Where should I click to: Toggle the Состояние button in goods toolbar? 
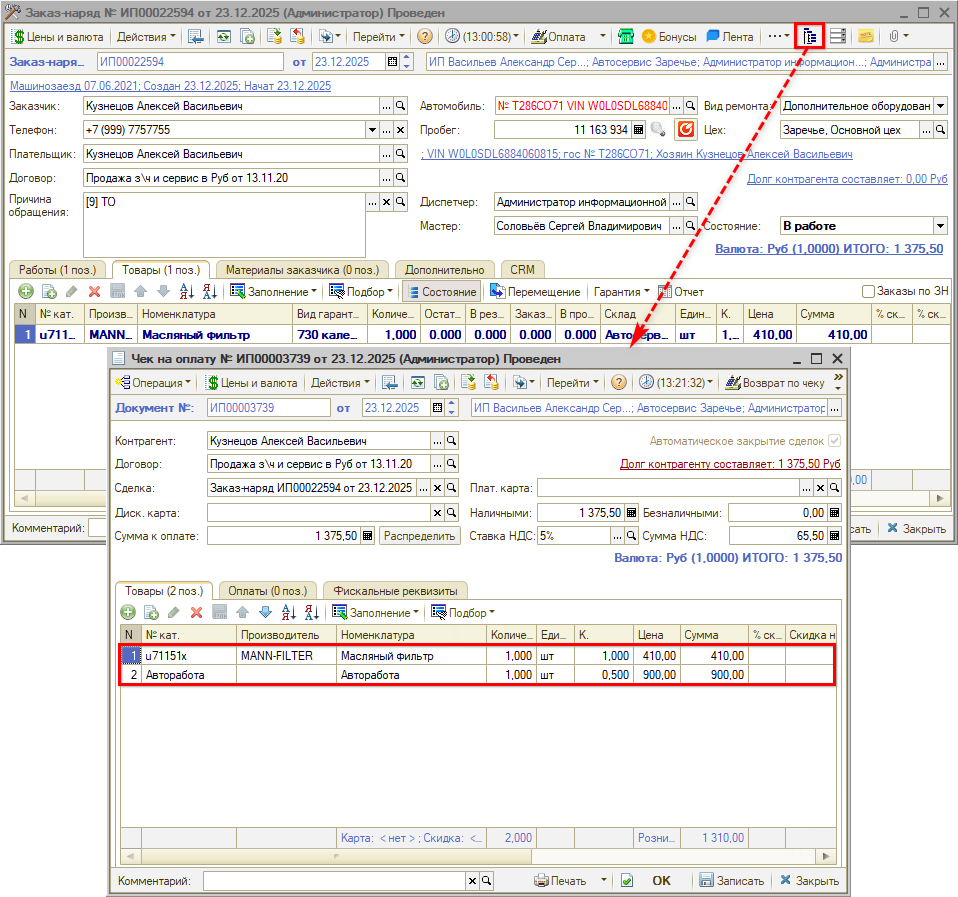pyautogui.click(x=440, y=291)
